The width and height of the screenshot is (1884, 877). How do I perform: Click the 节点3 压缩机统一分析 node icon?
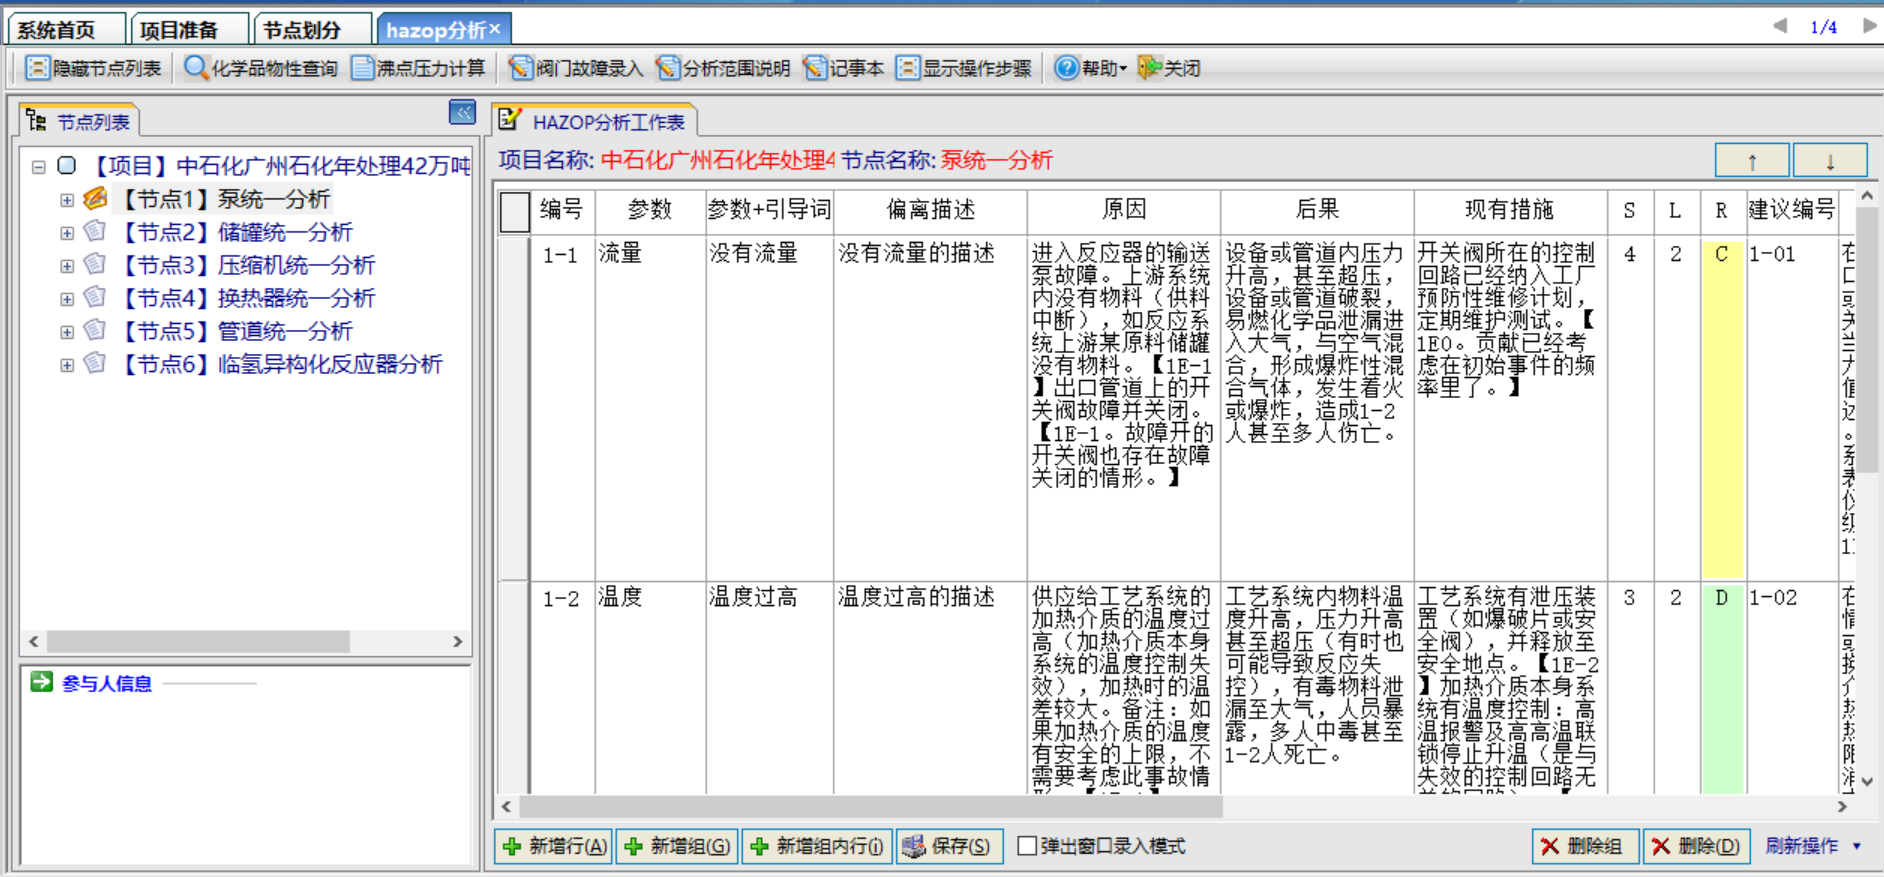tap(95, 264)
